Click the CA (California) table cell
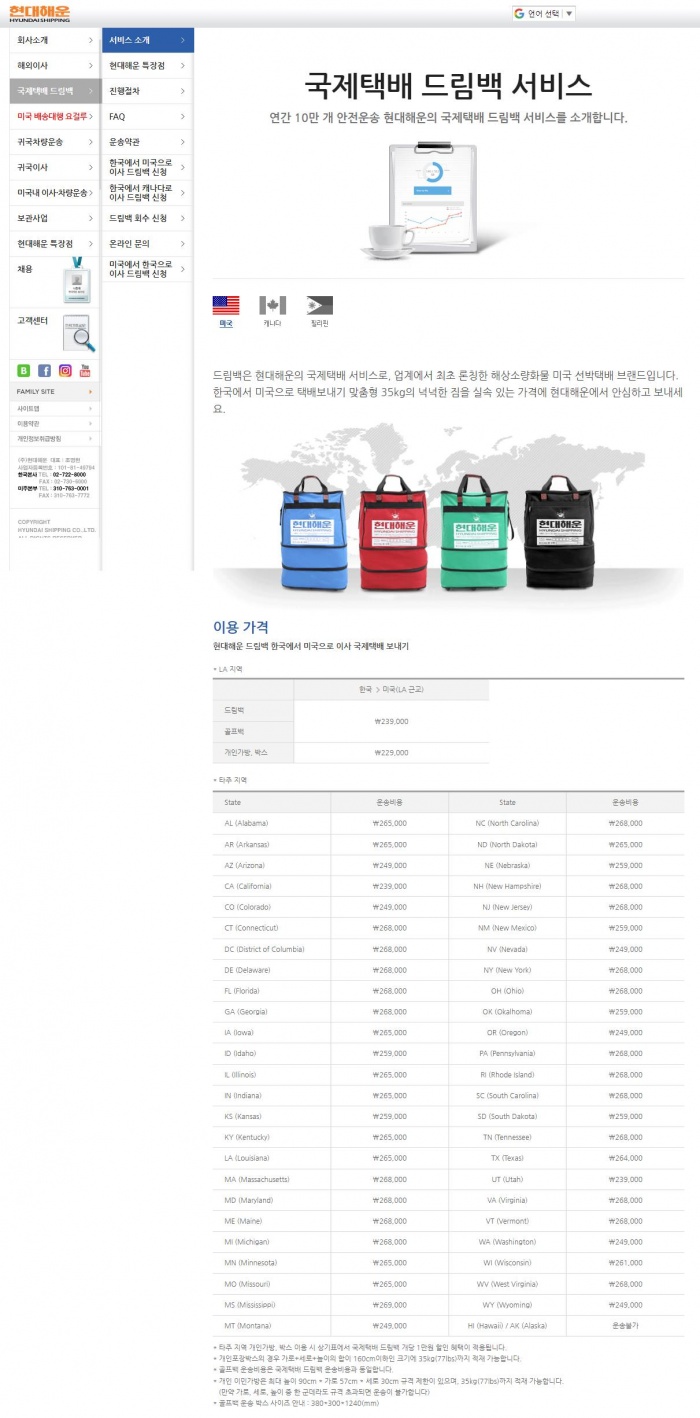 pos(271,886)
